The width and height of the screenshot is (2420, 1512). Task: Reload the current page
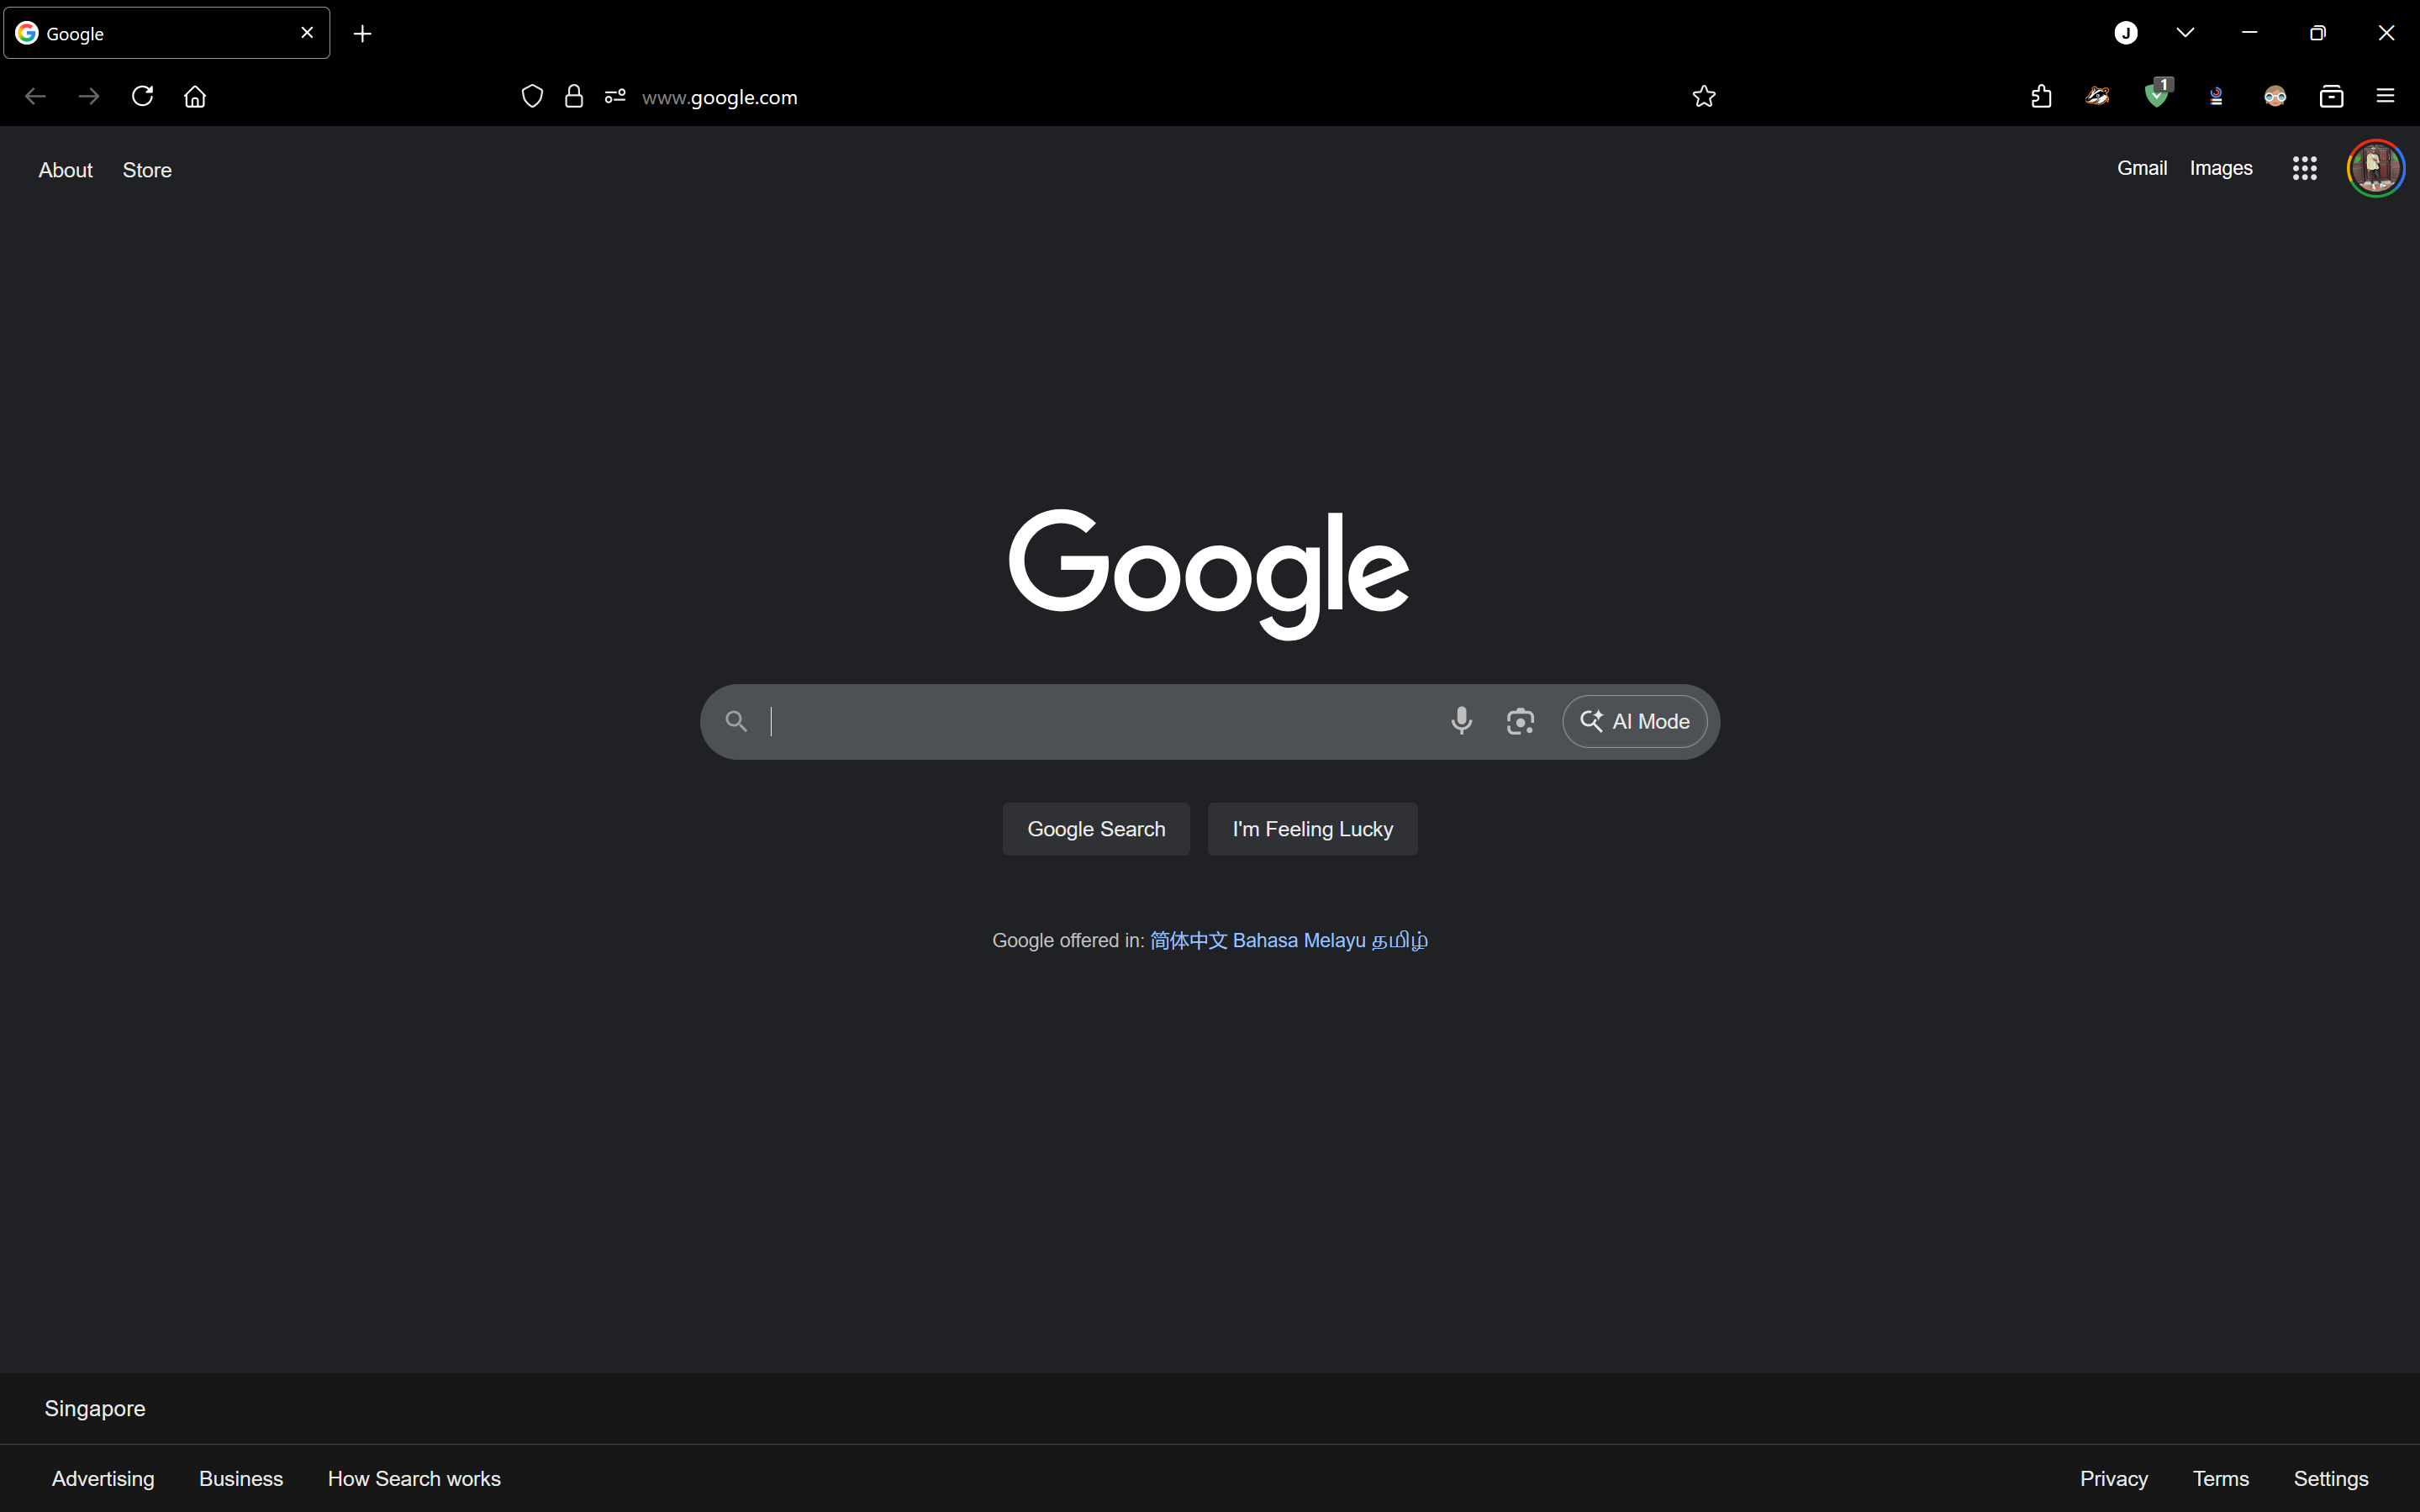click(142, 96)
